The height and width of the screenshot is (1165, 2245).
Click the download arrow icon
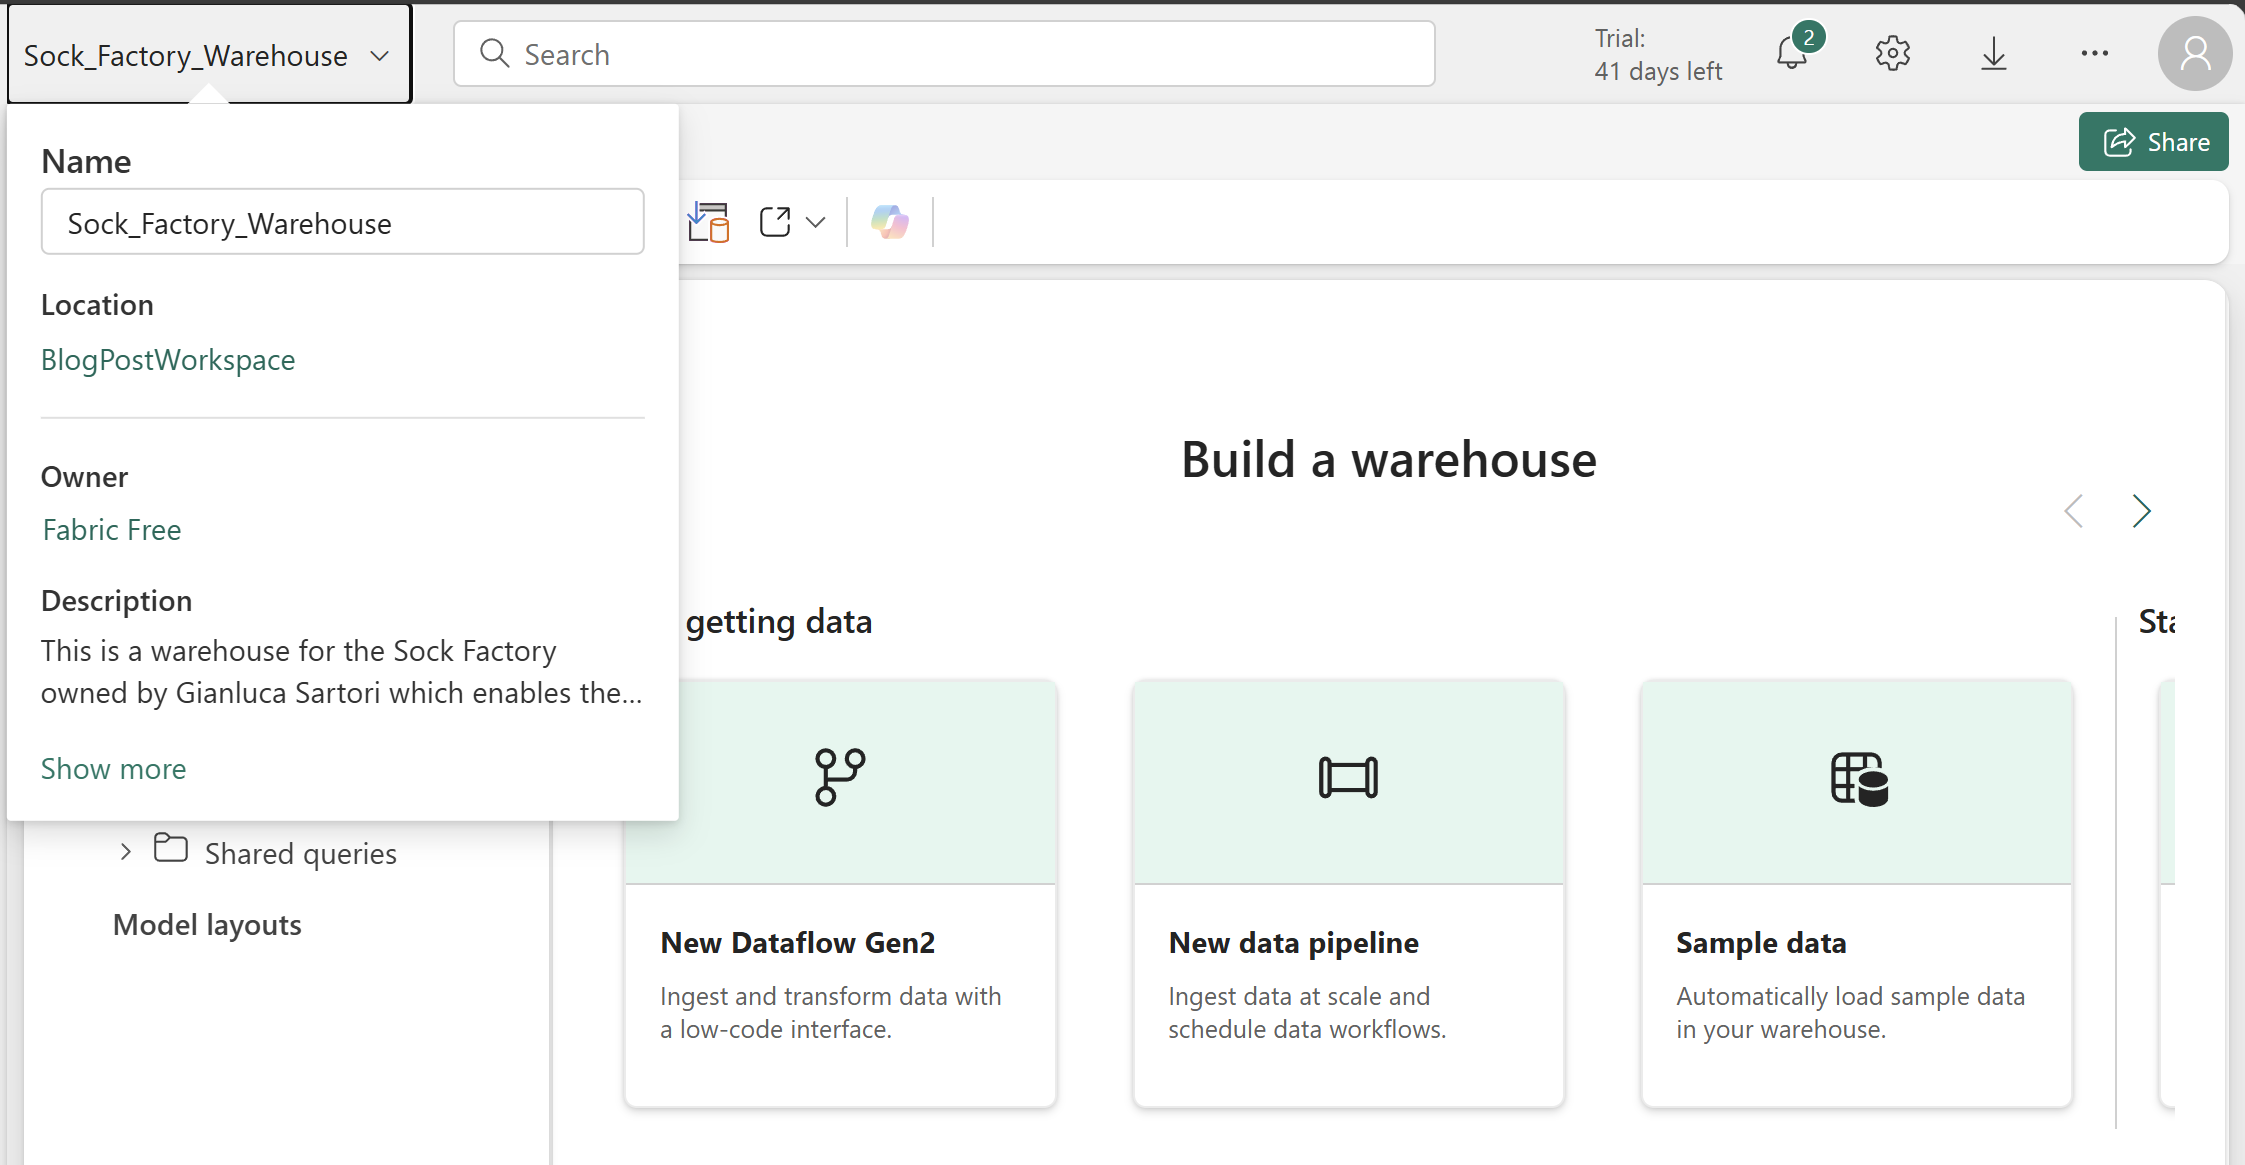tap(1993, 53)
